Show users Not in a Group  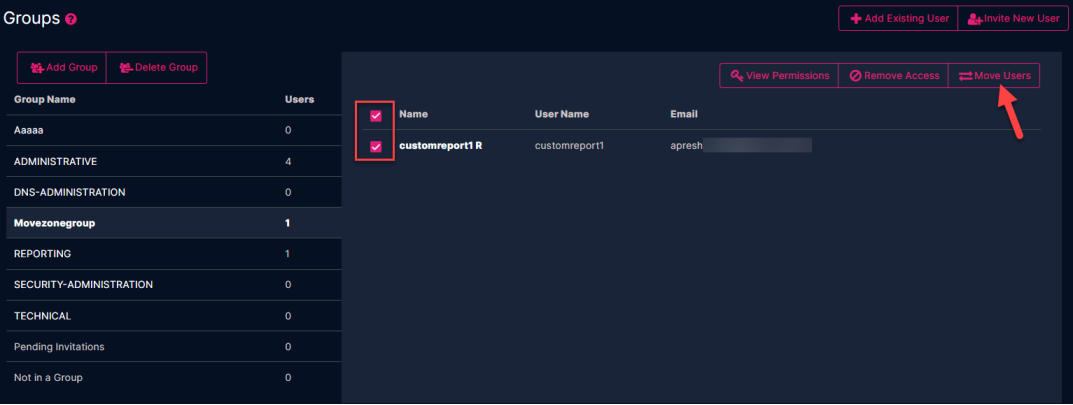48,378
